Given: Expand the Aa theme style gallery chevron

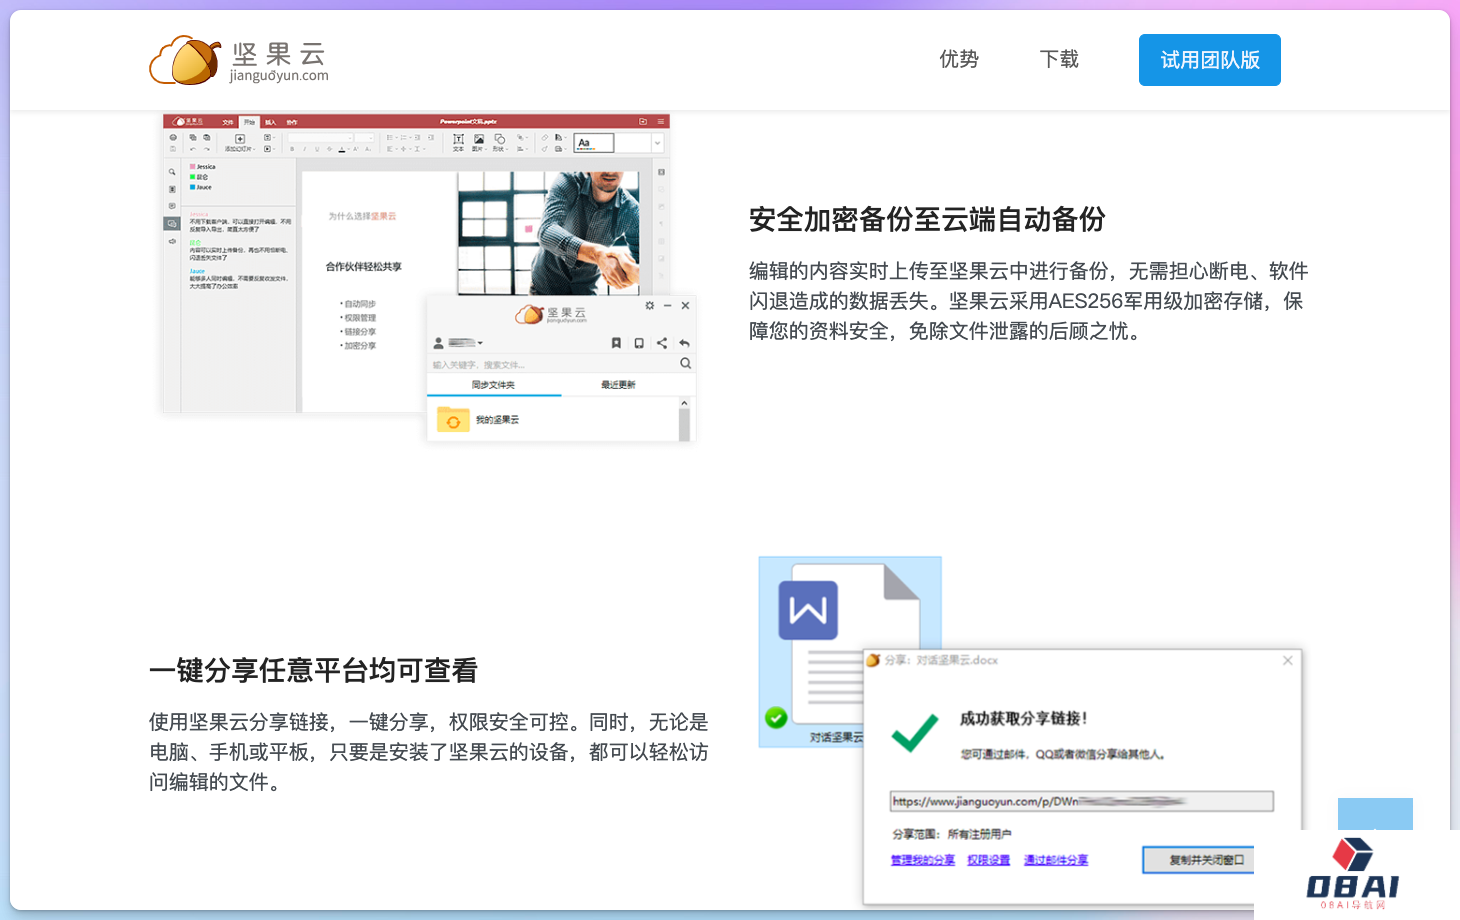Looking at the screenshot, I should [657, 144].
